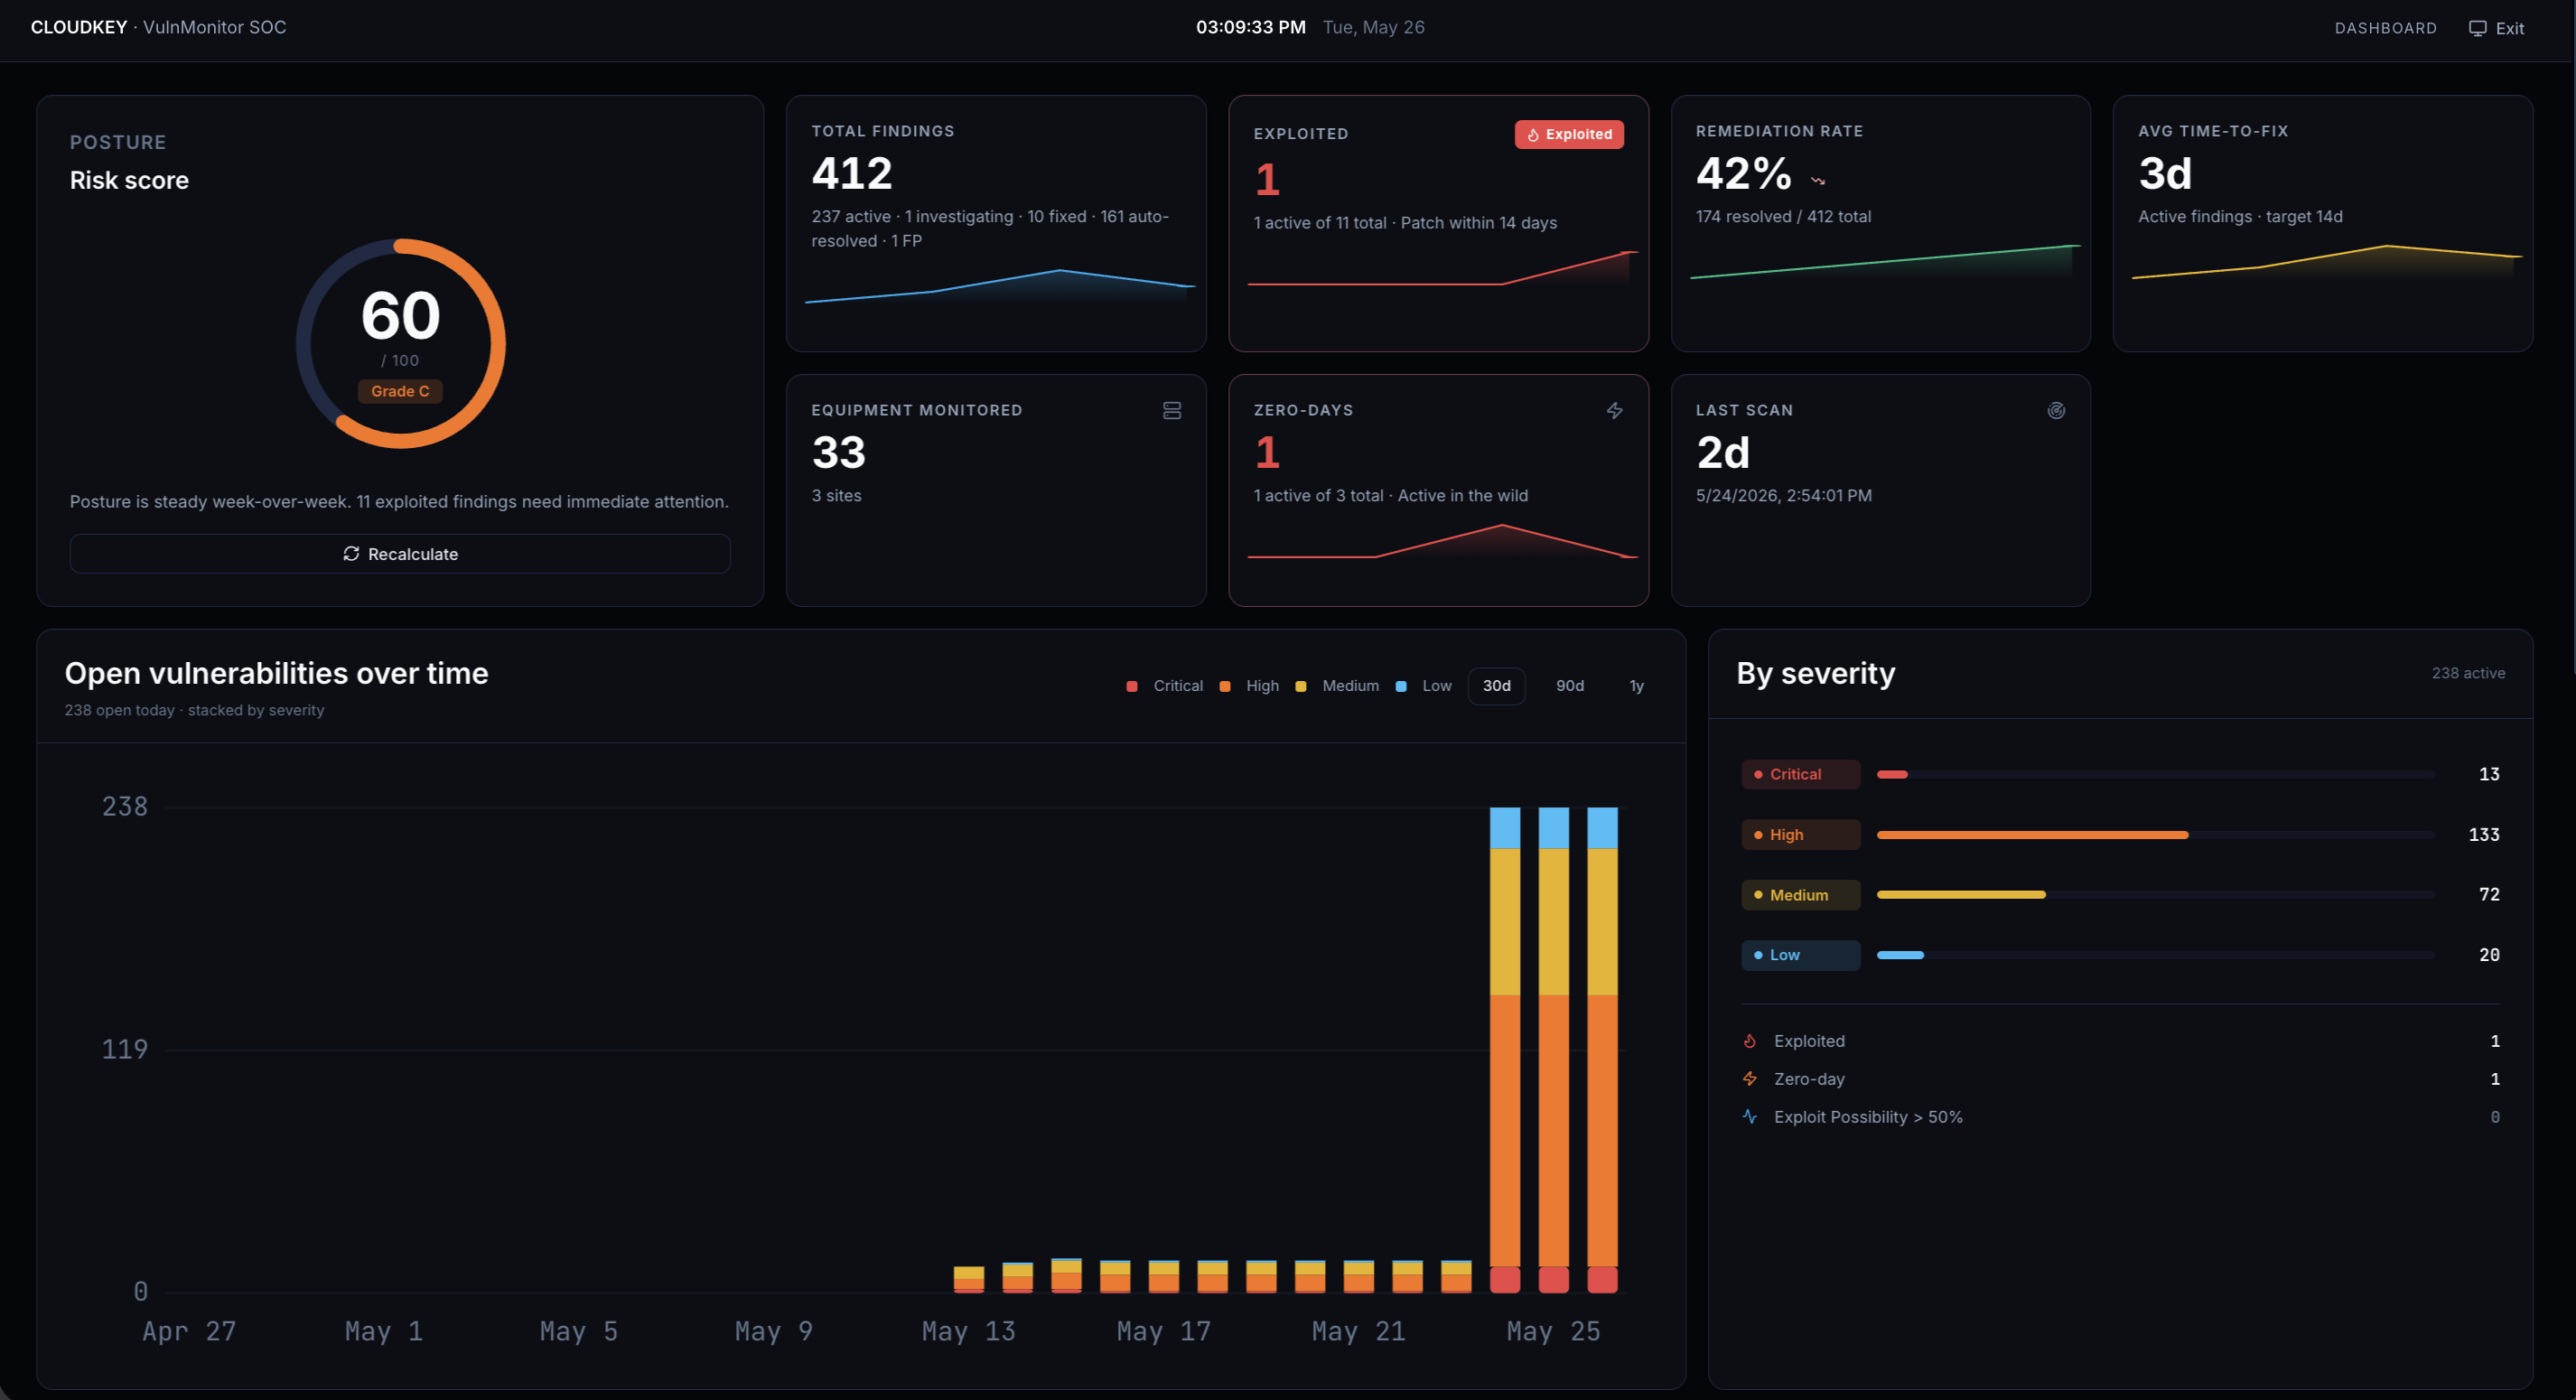
Task: Click the radar icon on Last Scan card
Action: click(x=2056, y=411)
